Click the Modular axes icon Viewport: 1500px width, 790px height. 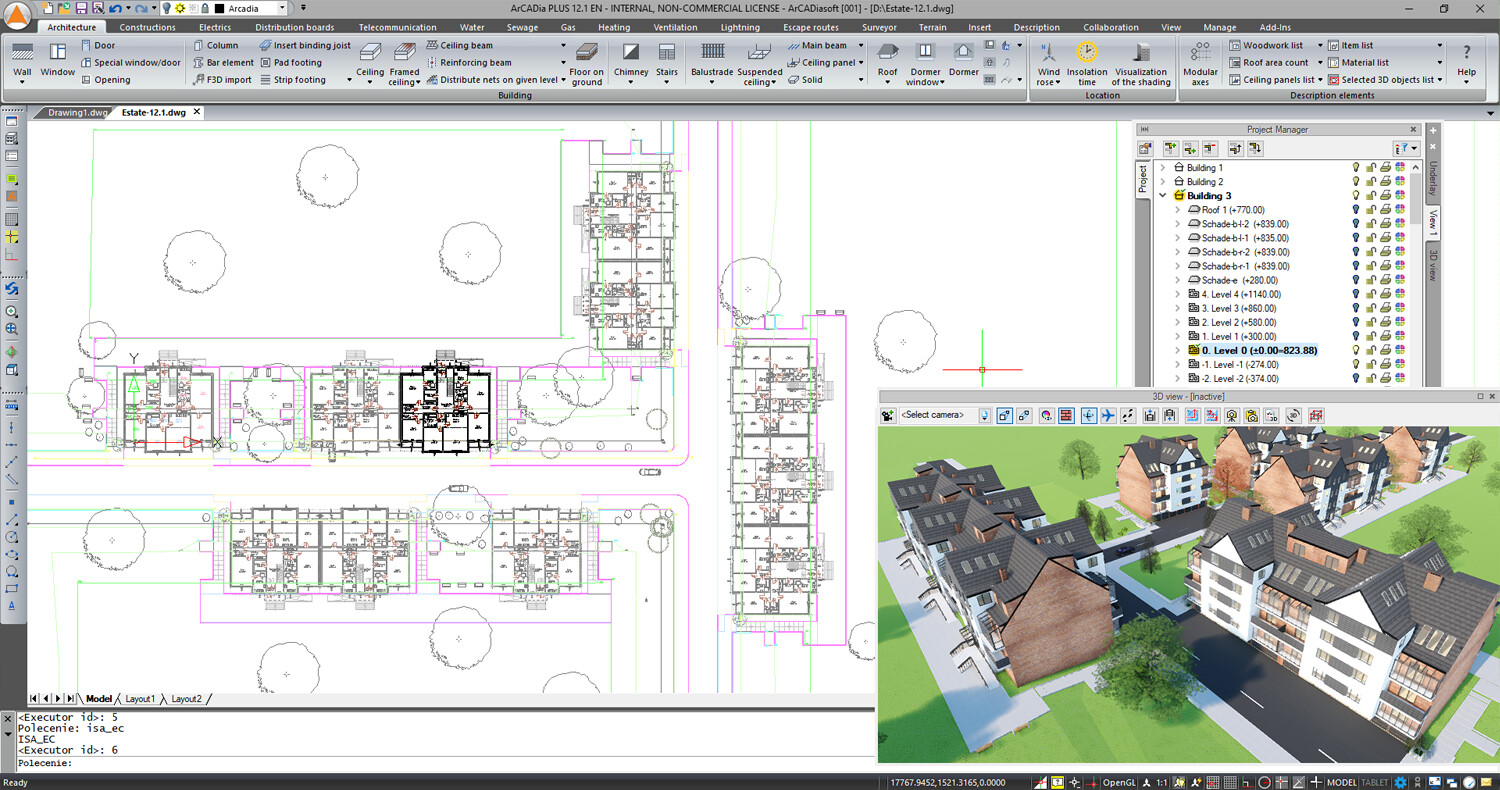(x=1200, y=60)
